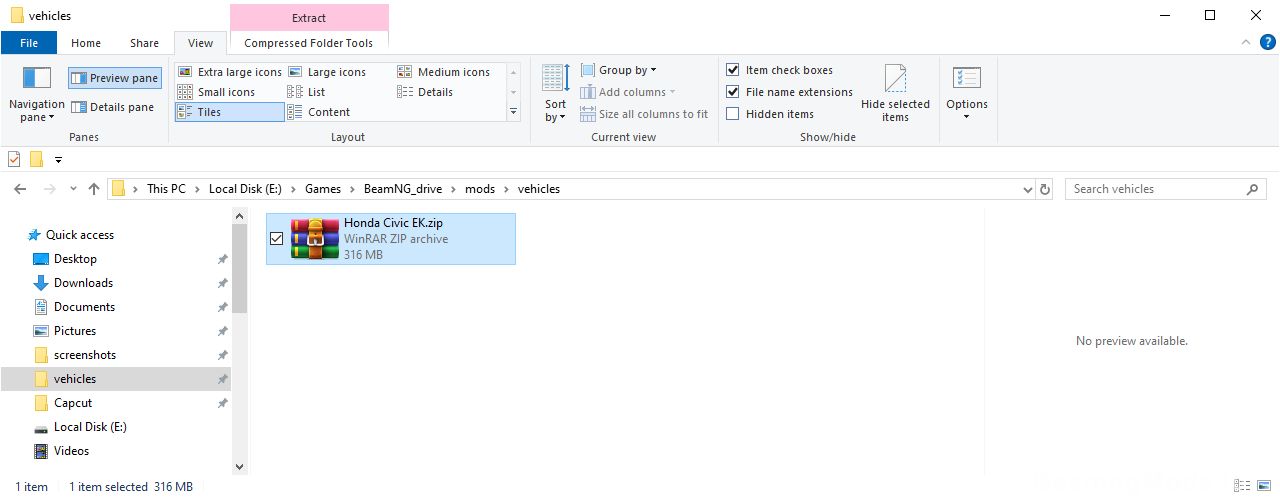Switch to large thumbnails status icon
The height and width of the screenshot is (499, 1280).
click(x=1263, y=486)
